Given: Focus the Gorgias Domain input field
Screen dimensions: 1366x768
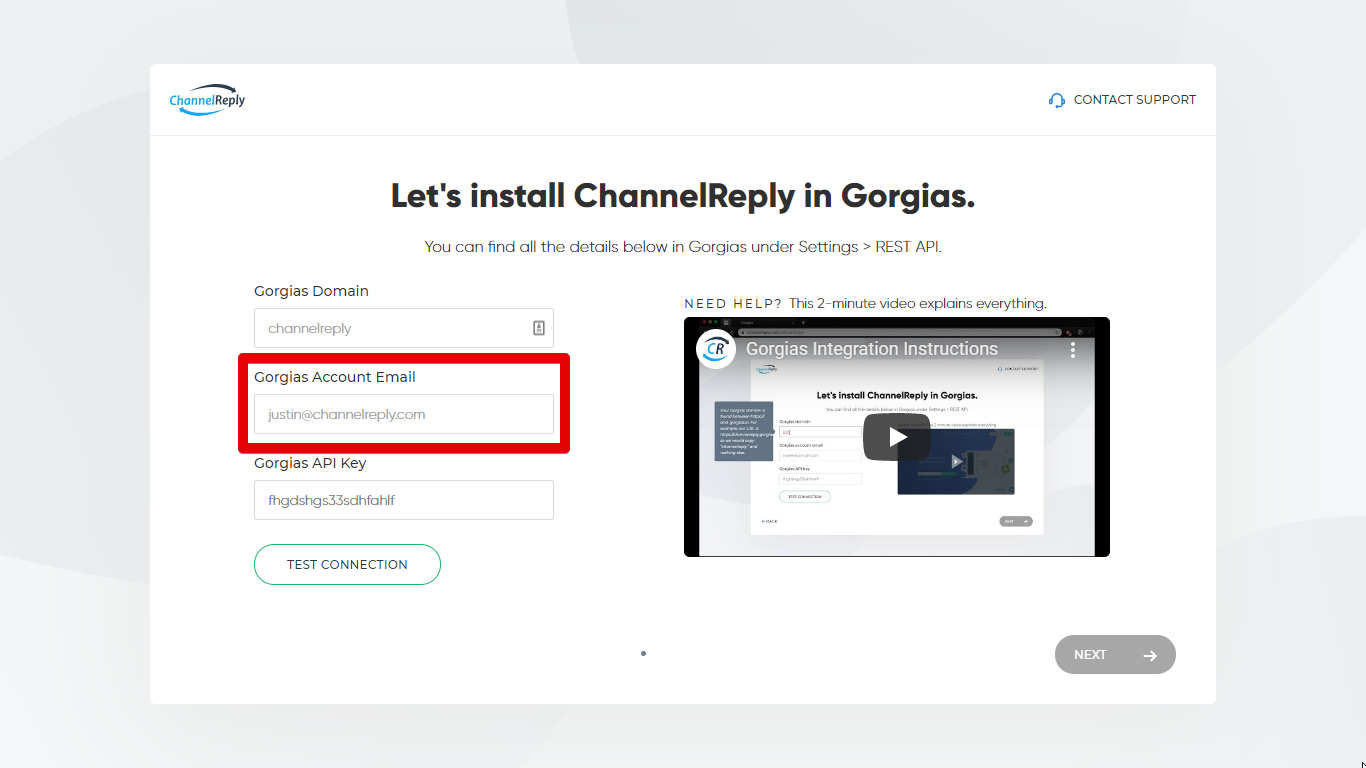Looking at the screenshot, I should point(404,328).
